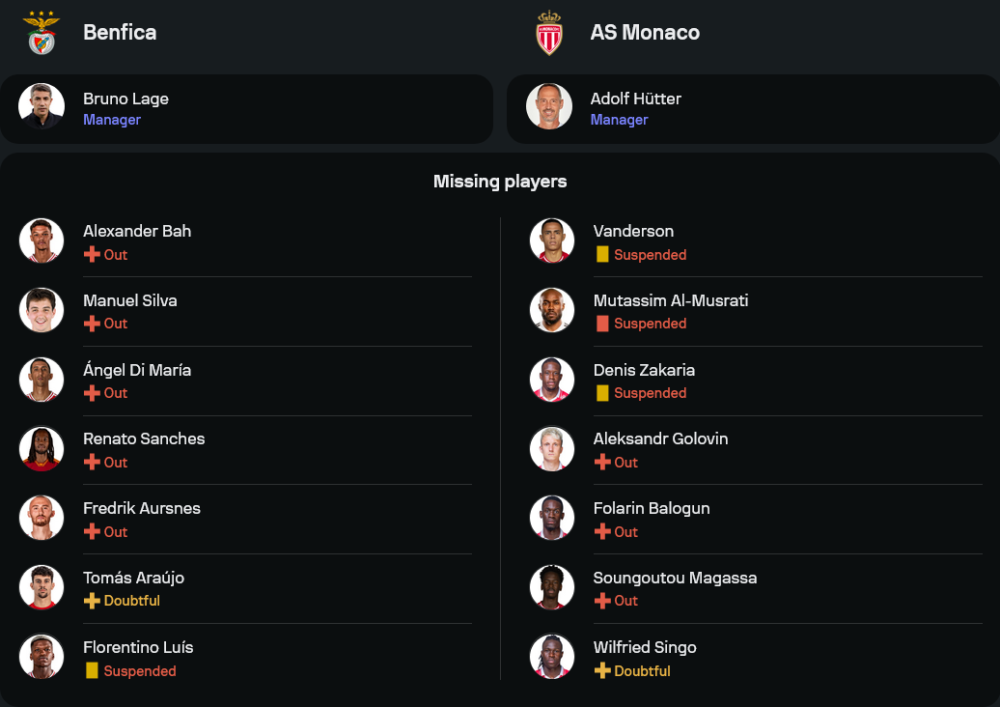Click yellow card icon next to Vanderson
The width and height of the screenshot is (1000, 707).
coord(602,255)
